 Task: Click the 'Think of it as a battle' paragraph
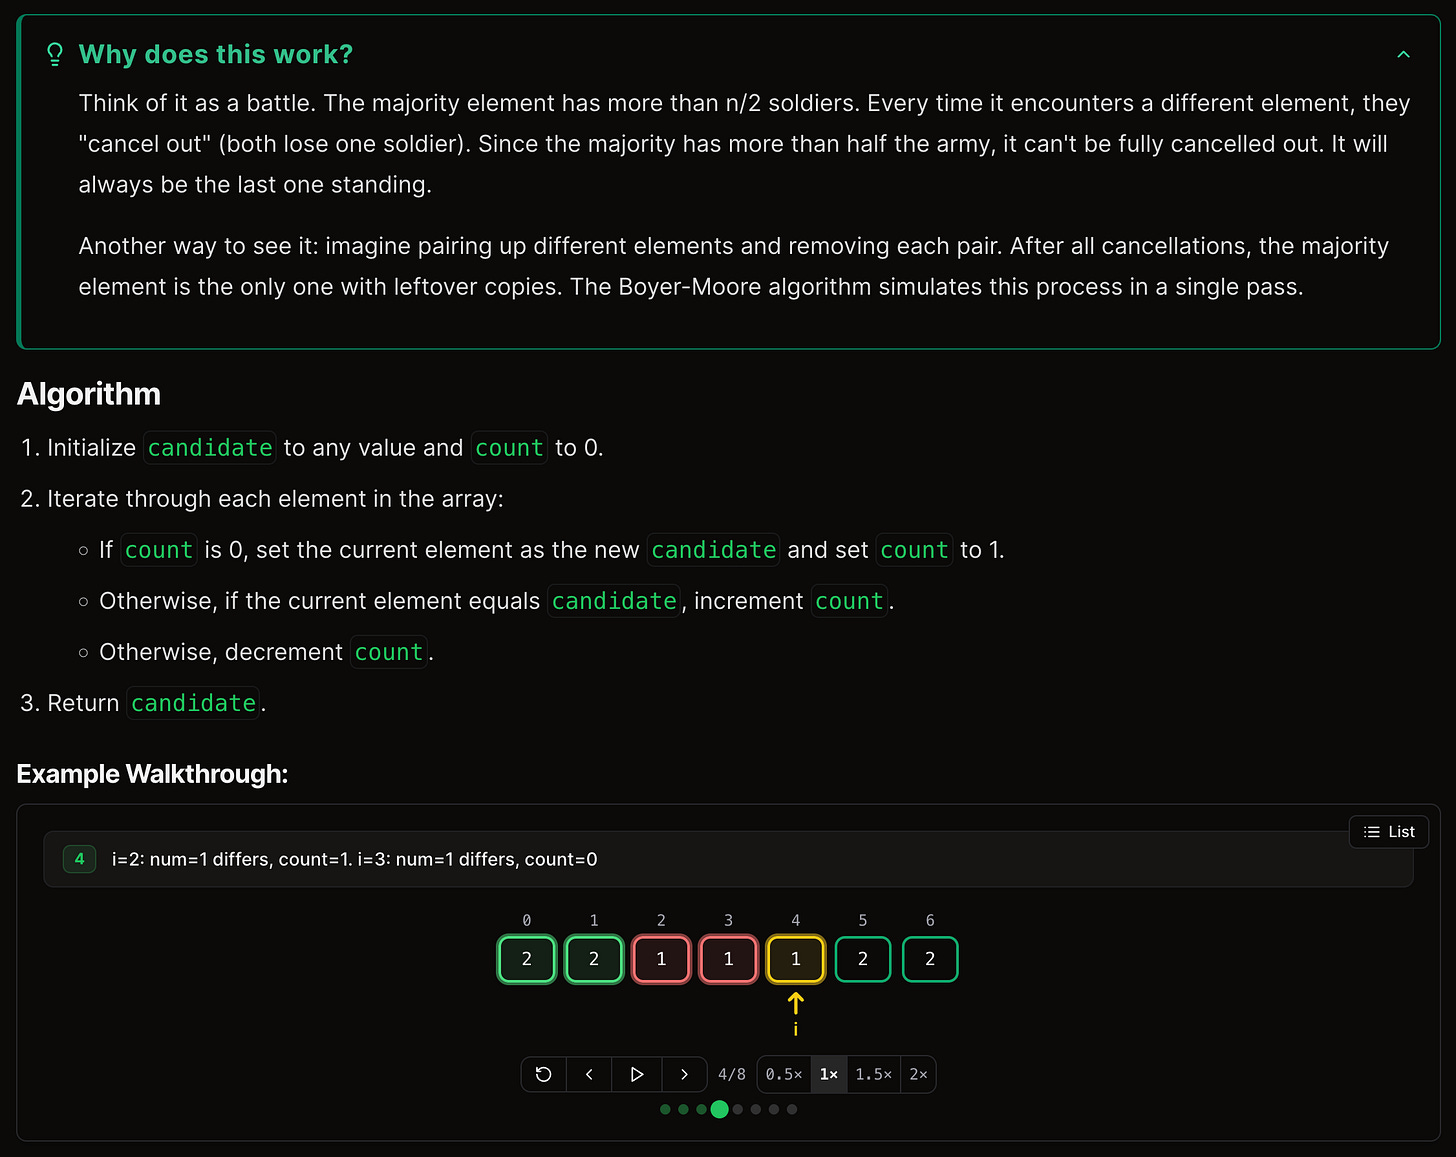click(x=744, y=144)
